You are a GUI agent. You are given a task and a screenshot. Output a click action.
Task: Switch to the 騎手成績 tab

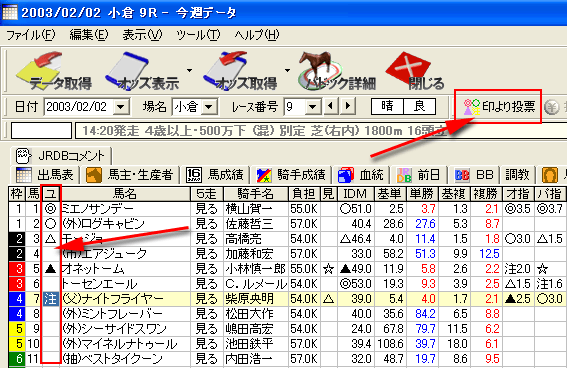point(291,175)
